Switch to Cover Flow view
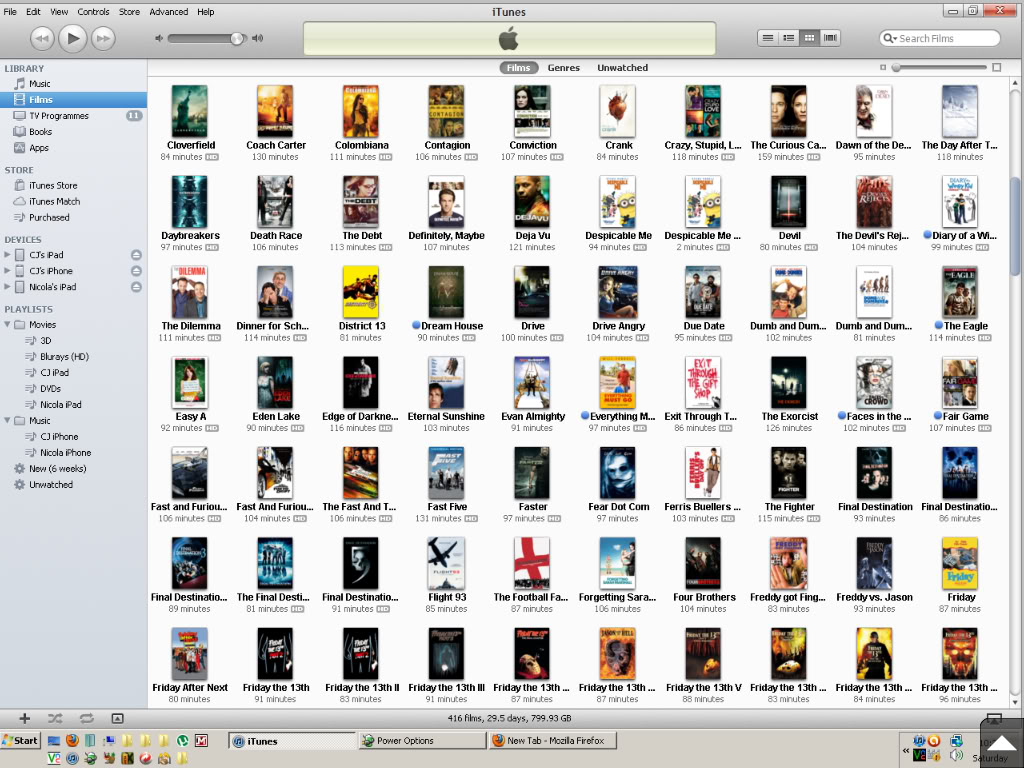1024x768 pixels. [x=830, y=38]
